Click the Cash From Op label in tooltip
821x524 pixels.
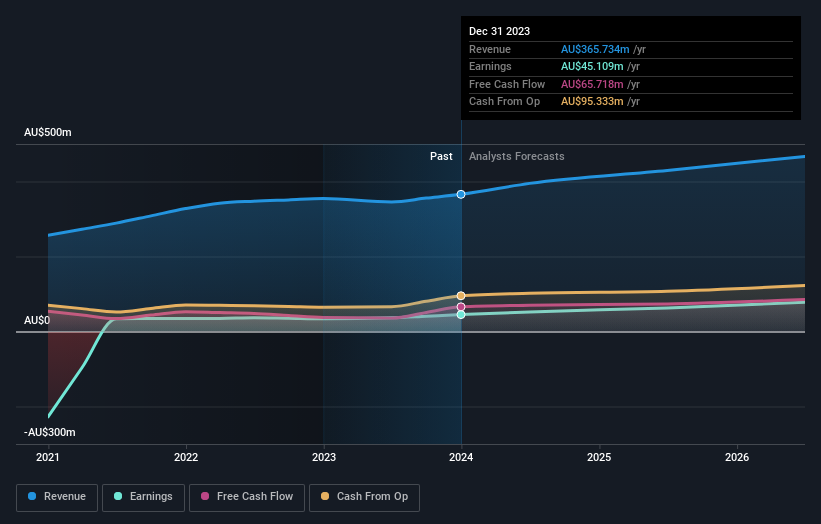point(504,102)
